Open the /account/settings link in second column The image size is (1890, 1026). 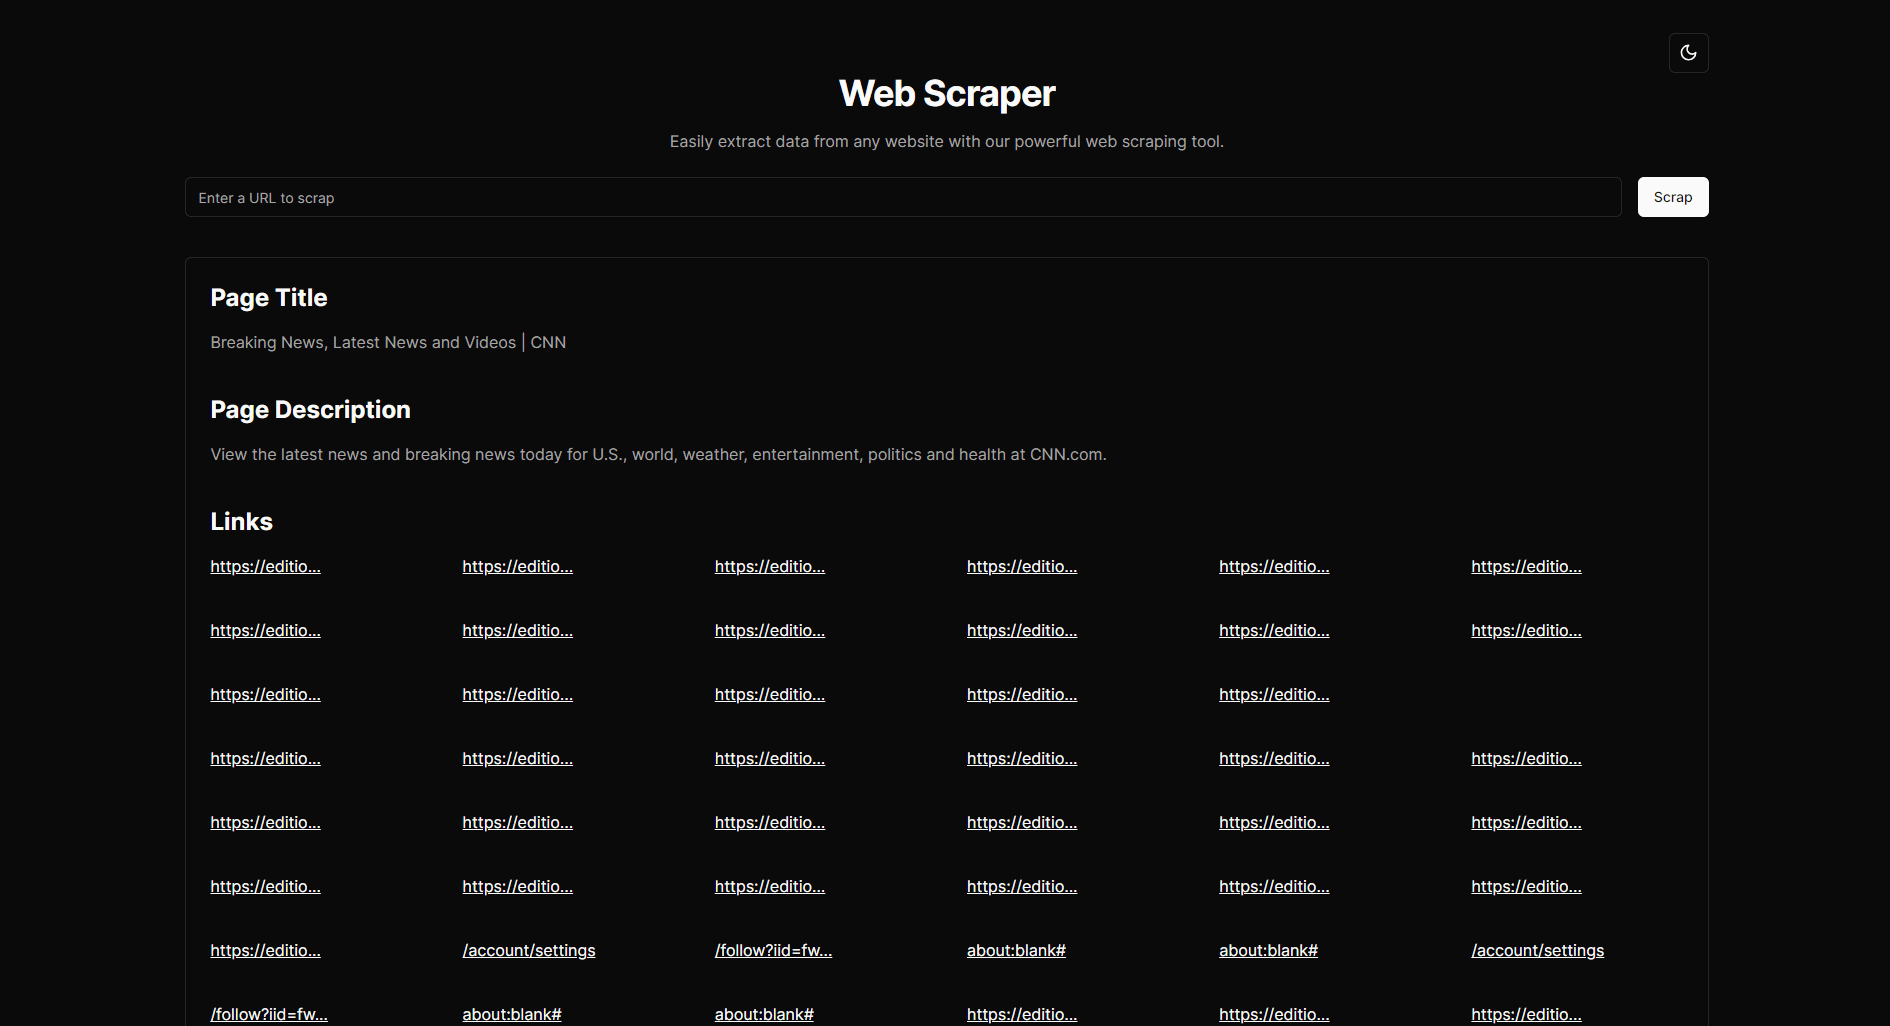click(528, 950)
